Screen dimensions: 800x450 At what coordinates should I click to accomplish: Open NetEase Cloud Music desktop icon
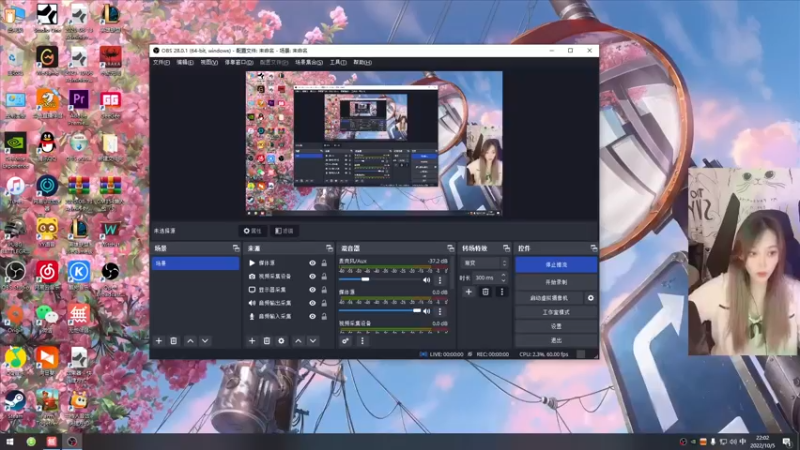click(x=47, y=271)
